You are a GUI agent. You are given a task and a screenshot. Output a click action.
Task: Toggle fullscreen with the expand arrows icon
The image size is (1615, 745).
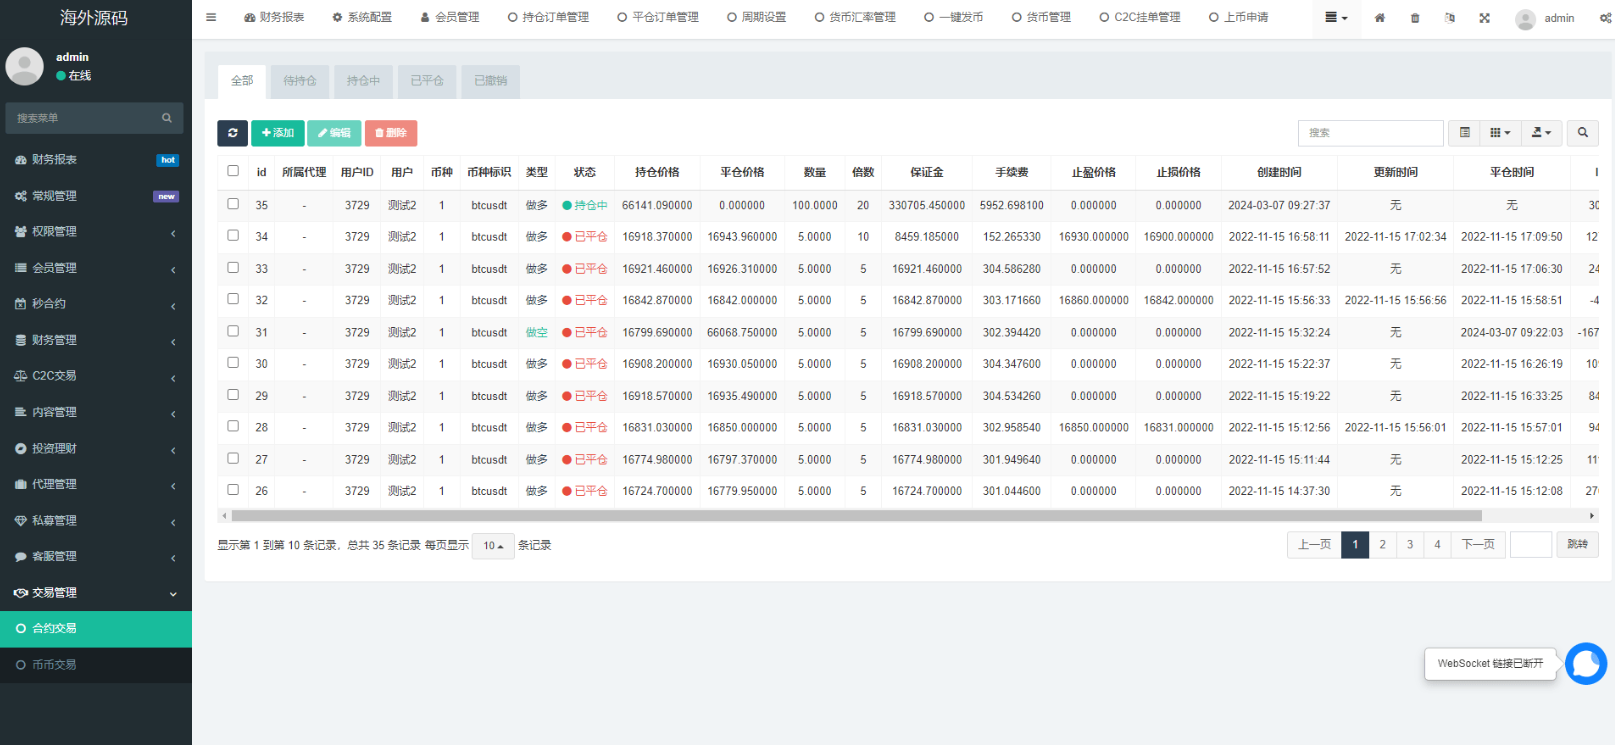coord(1484,18)
